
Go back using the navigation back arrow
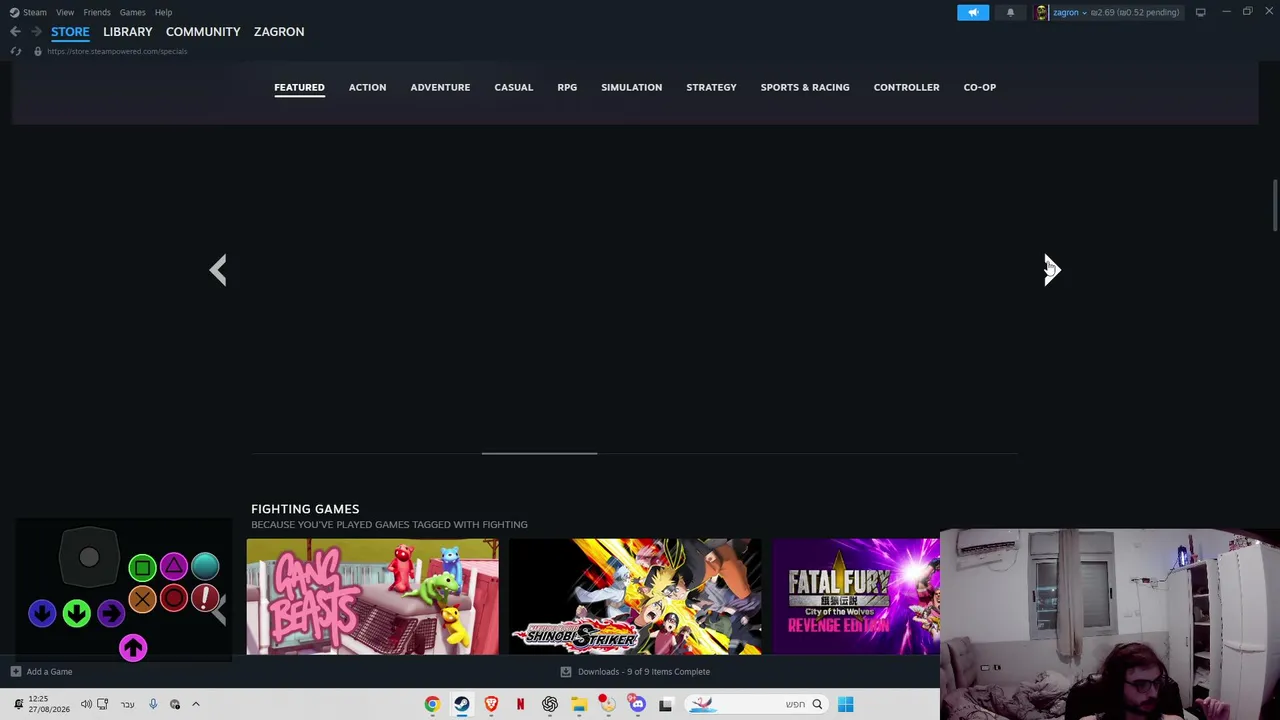15,32
